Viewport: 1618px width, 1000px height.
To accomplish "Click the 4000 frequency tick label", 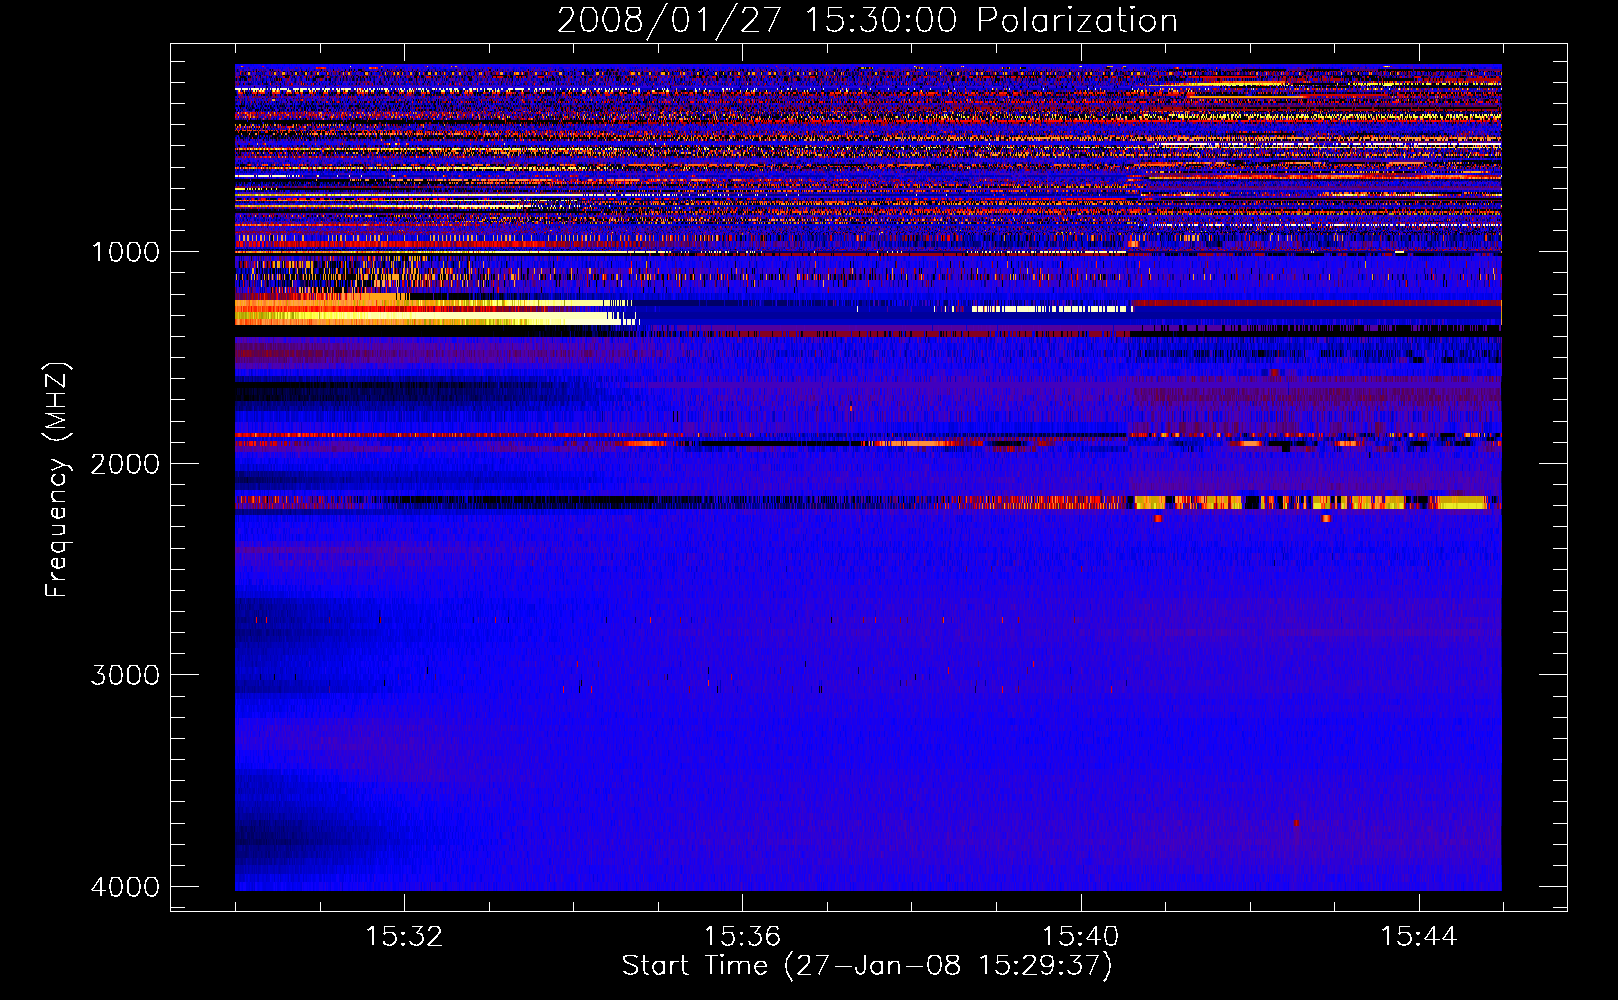I will (126, 887).
